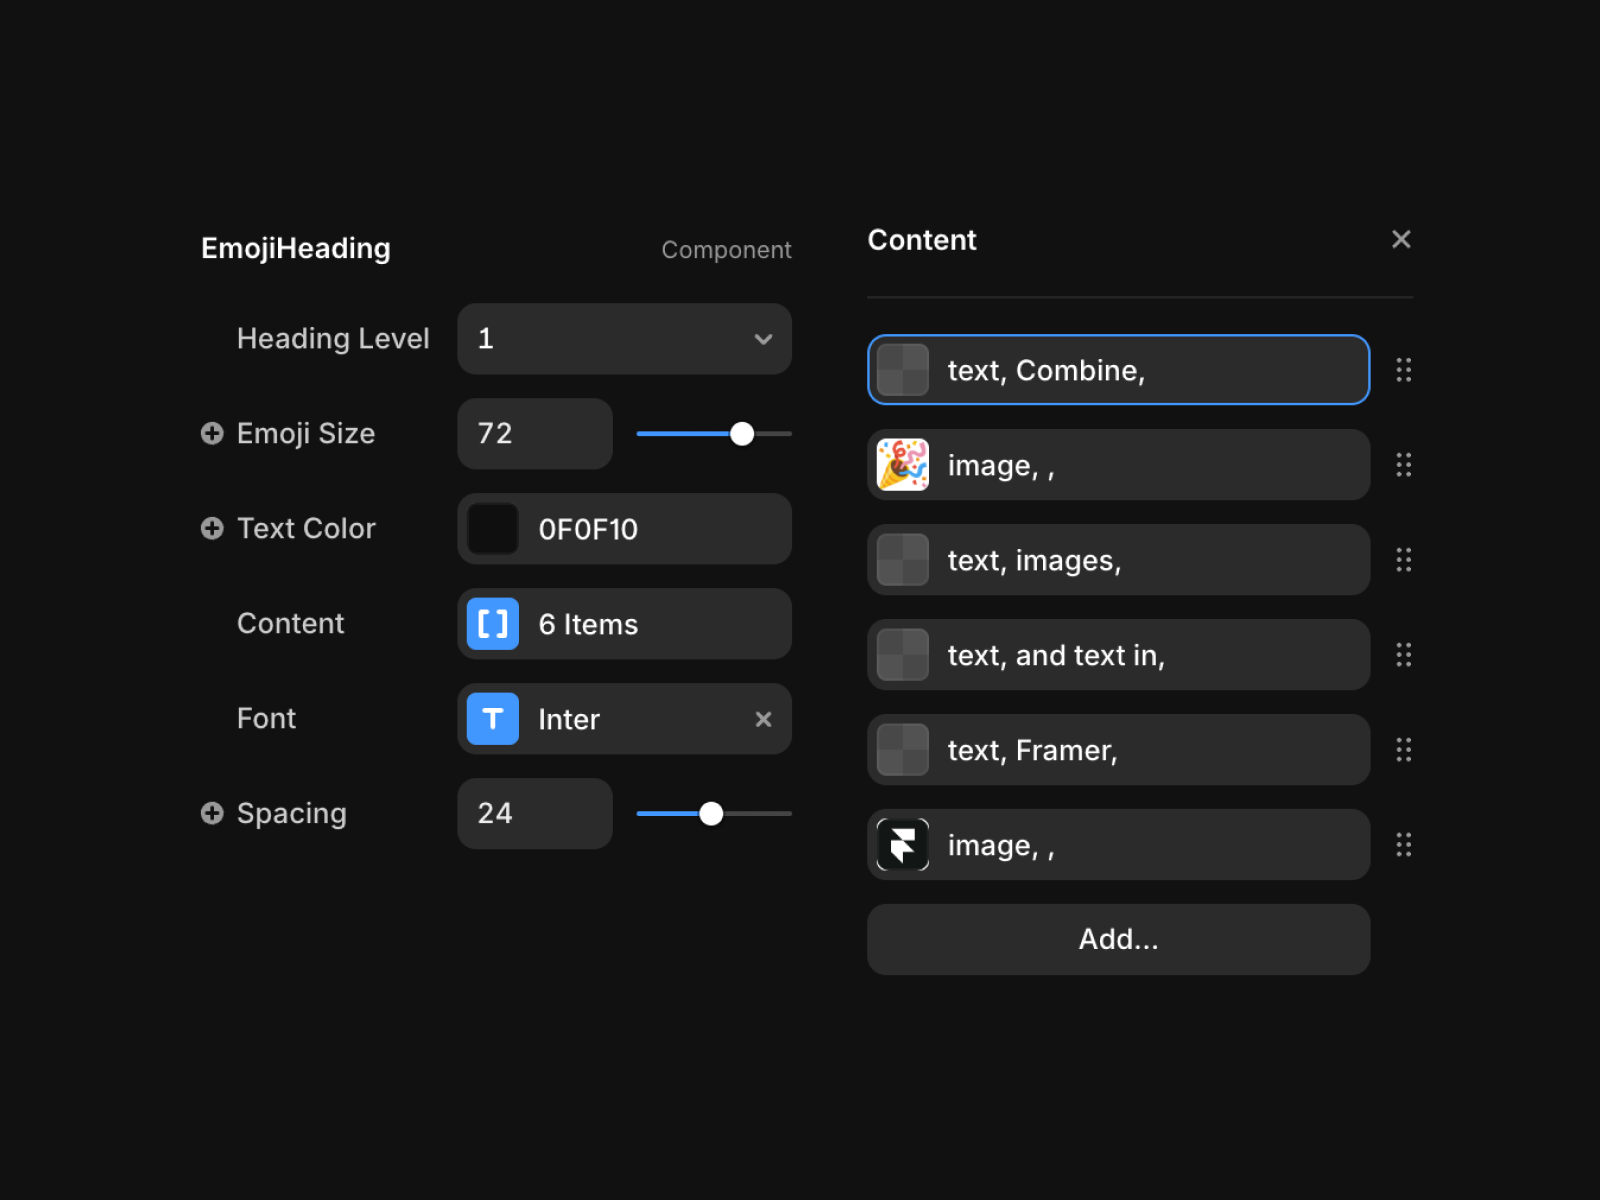Click the Framer logo image thumbnail
The height and width of the screenshot is (1200, 1600).
903,845
